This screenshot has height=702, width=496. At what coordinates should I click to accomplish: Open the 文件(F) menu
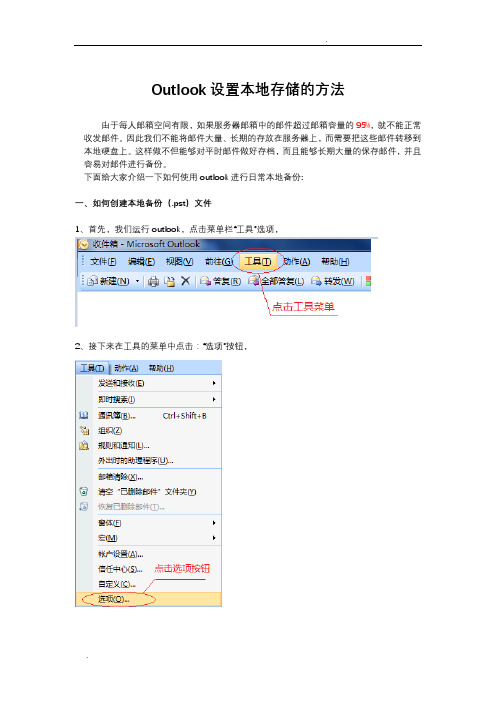click(x=103, y=261)
